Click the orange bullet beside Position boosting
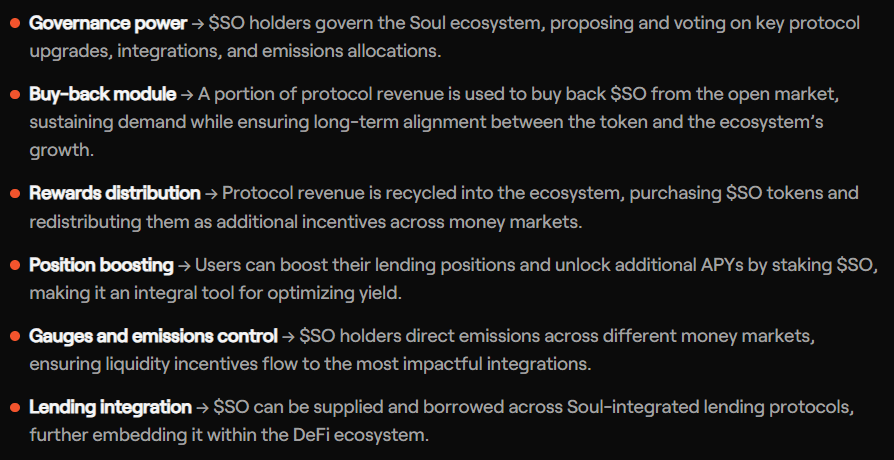 [x=15, y=267]
